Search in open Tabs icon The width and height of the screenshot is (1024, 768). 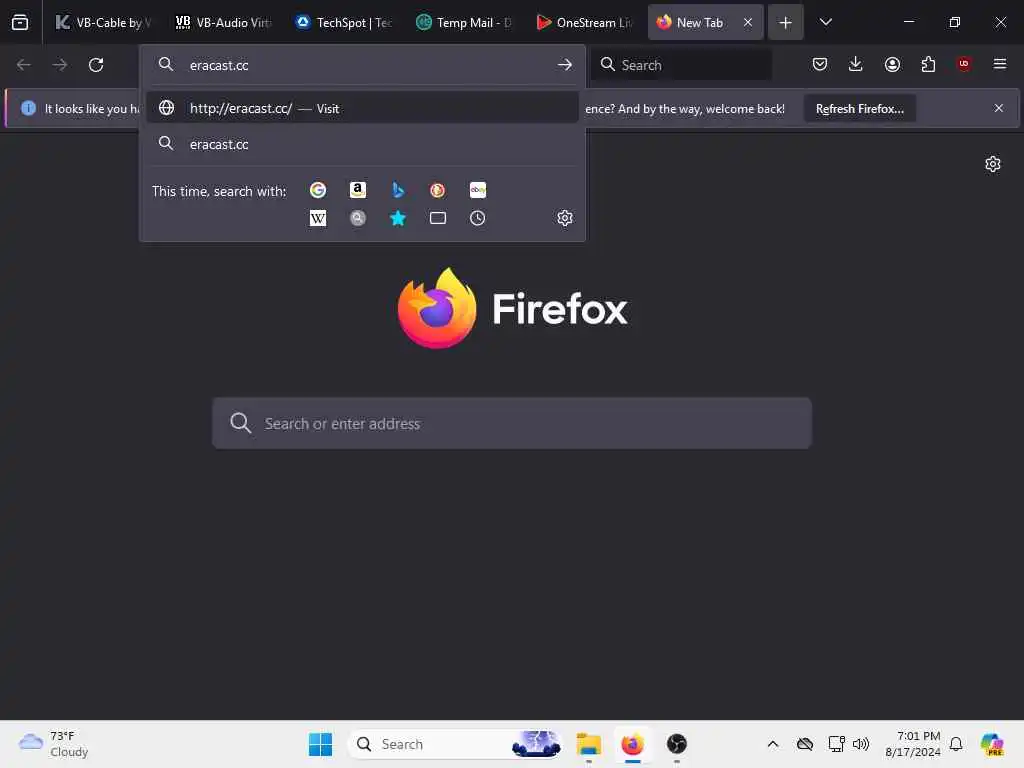438,218
